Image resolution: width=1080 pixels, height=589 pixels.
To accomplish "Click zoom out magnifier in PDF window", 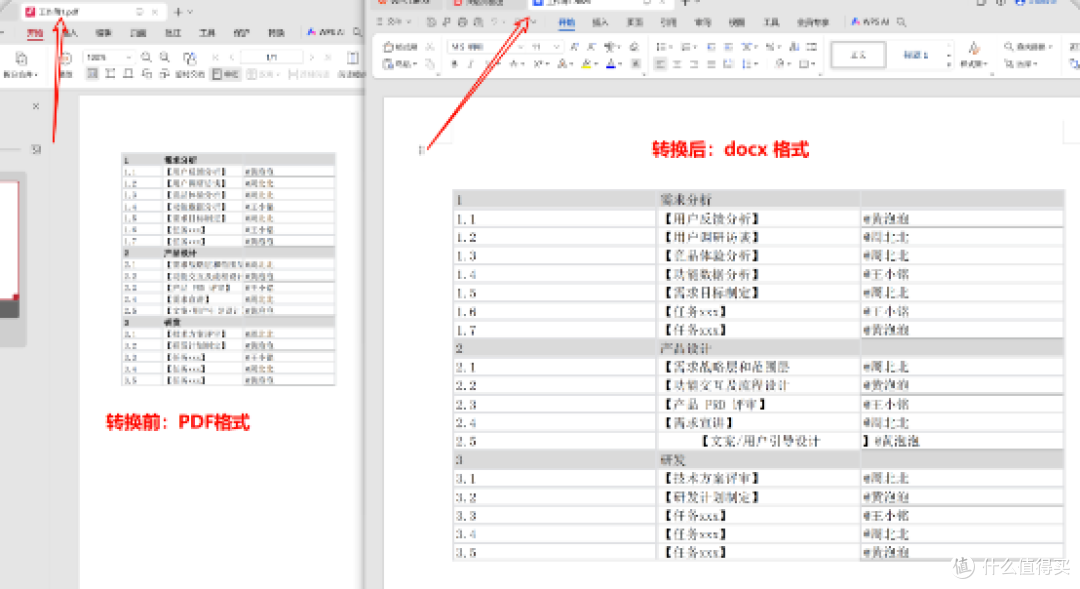I will tap(146, 57).
